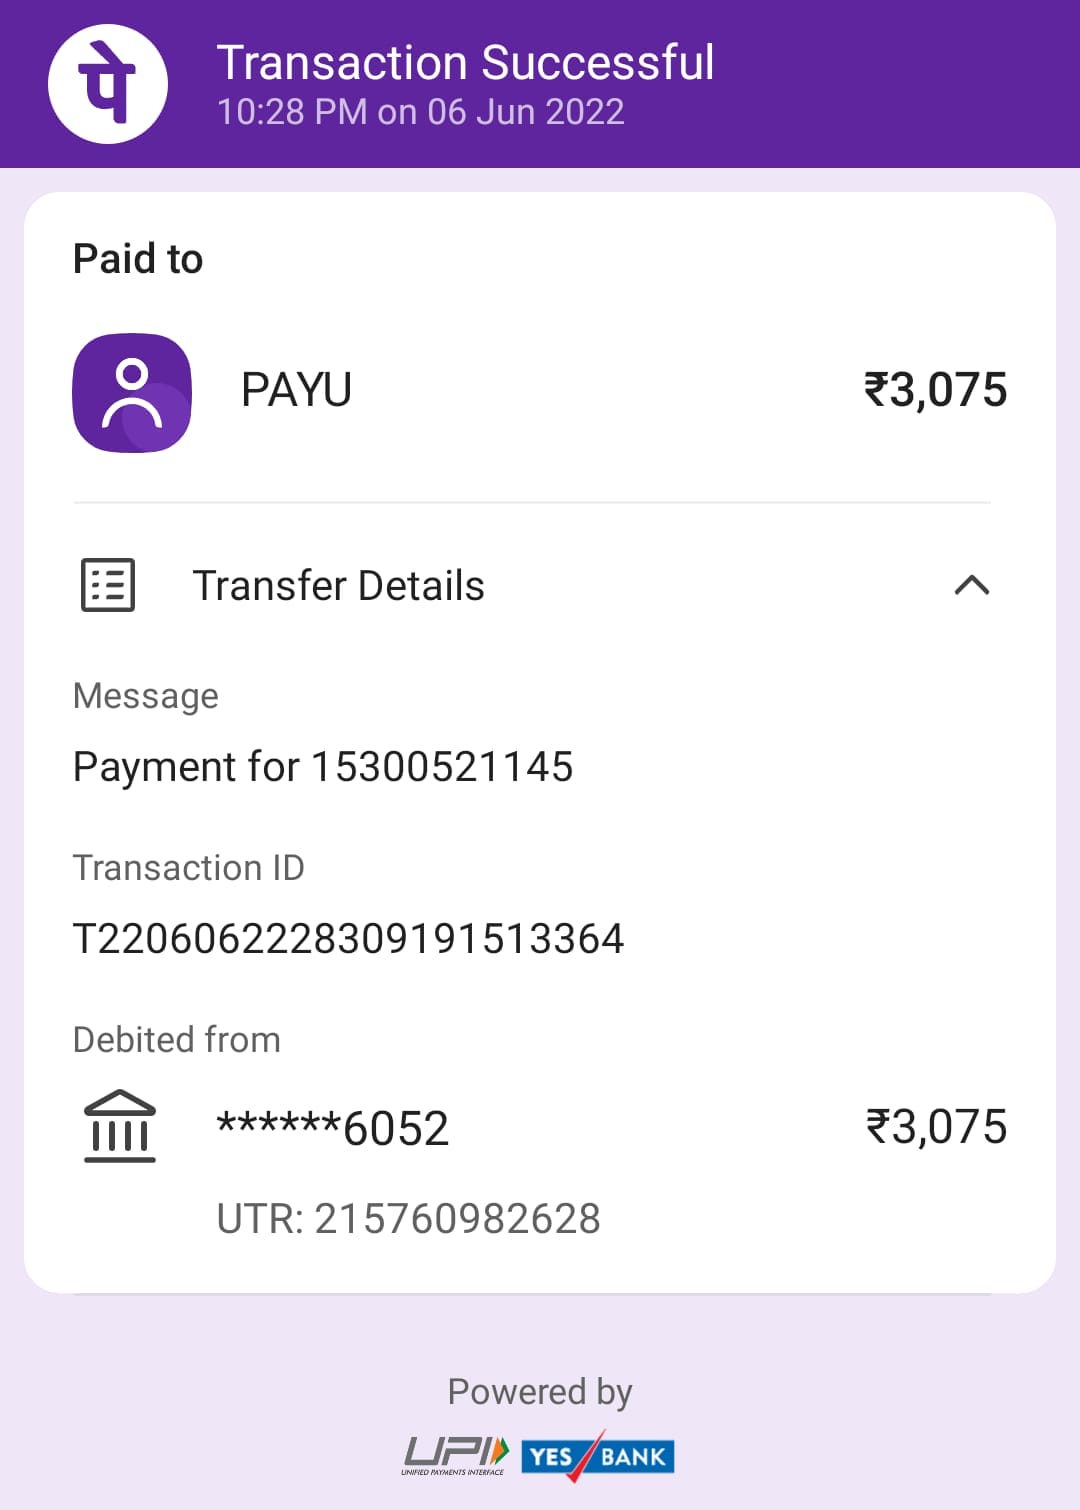The height and width of the screenshot is (1510, 1080).
Task: Tap the UPI logo
Action: pos(456,1455)
